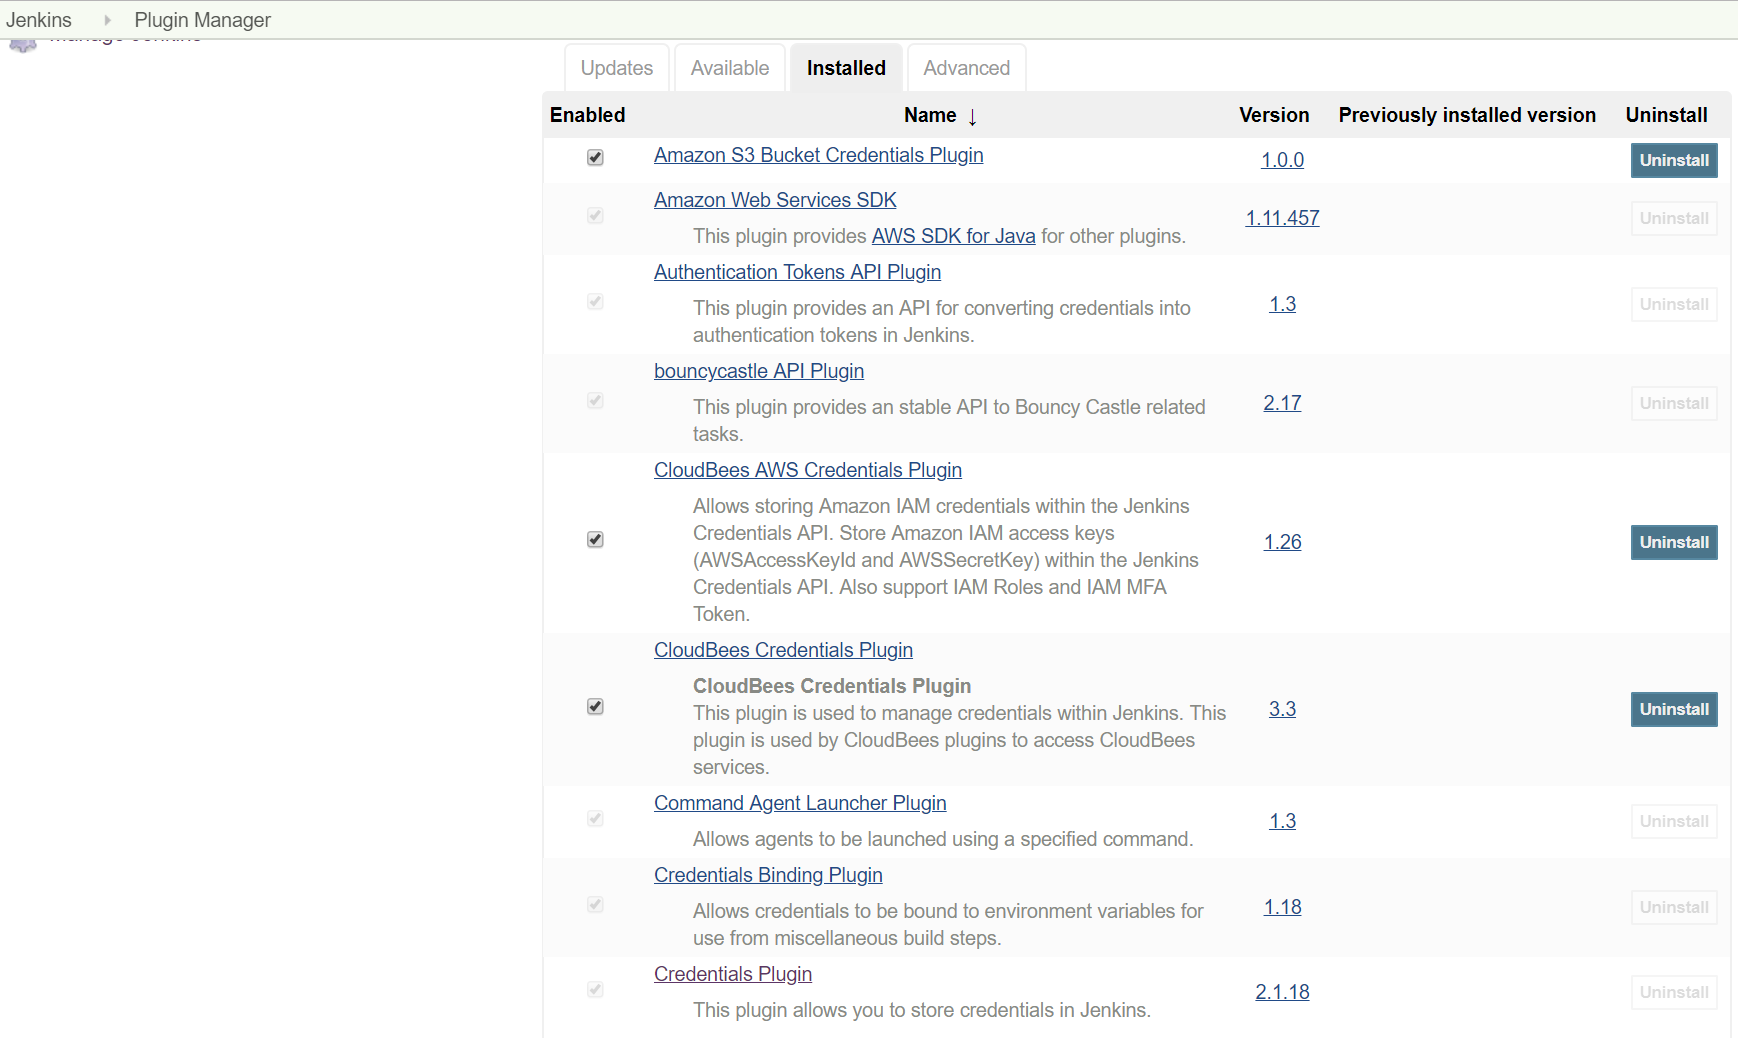
Task: Open Plugin Manager breadcrumb link
Action: [x=202, y=20]
